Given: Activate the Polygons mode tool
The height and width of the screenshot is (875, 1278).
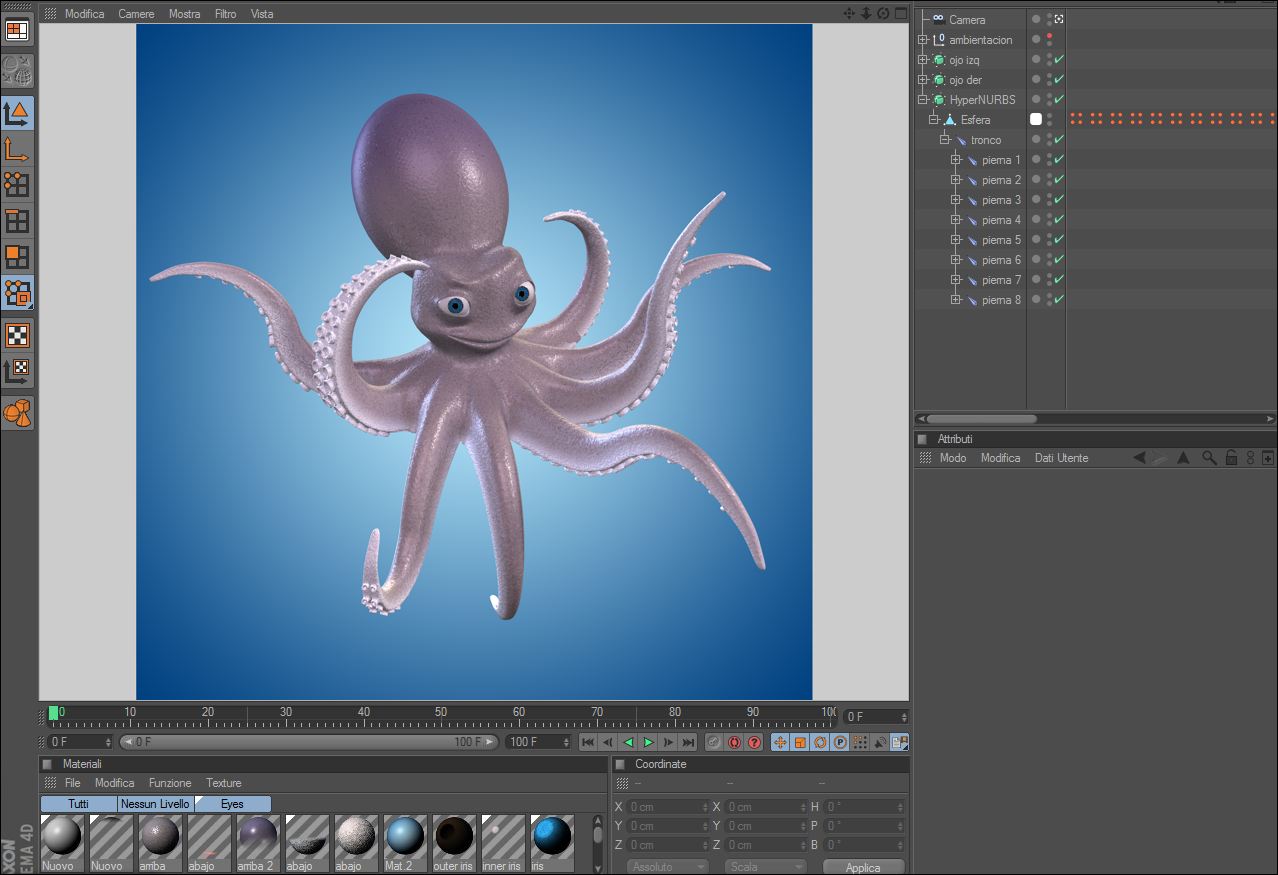Looking at the screenshot, I should (17, 257).
